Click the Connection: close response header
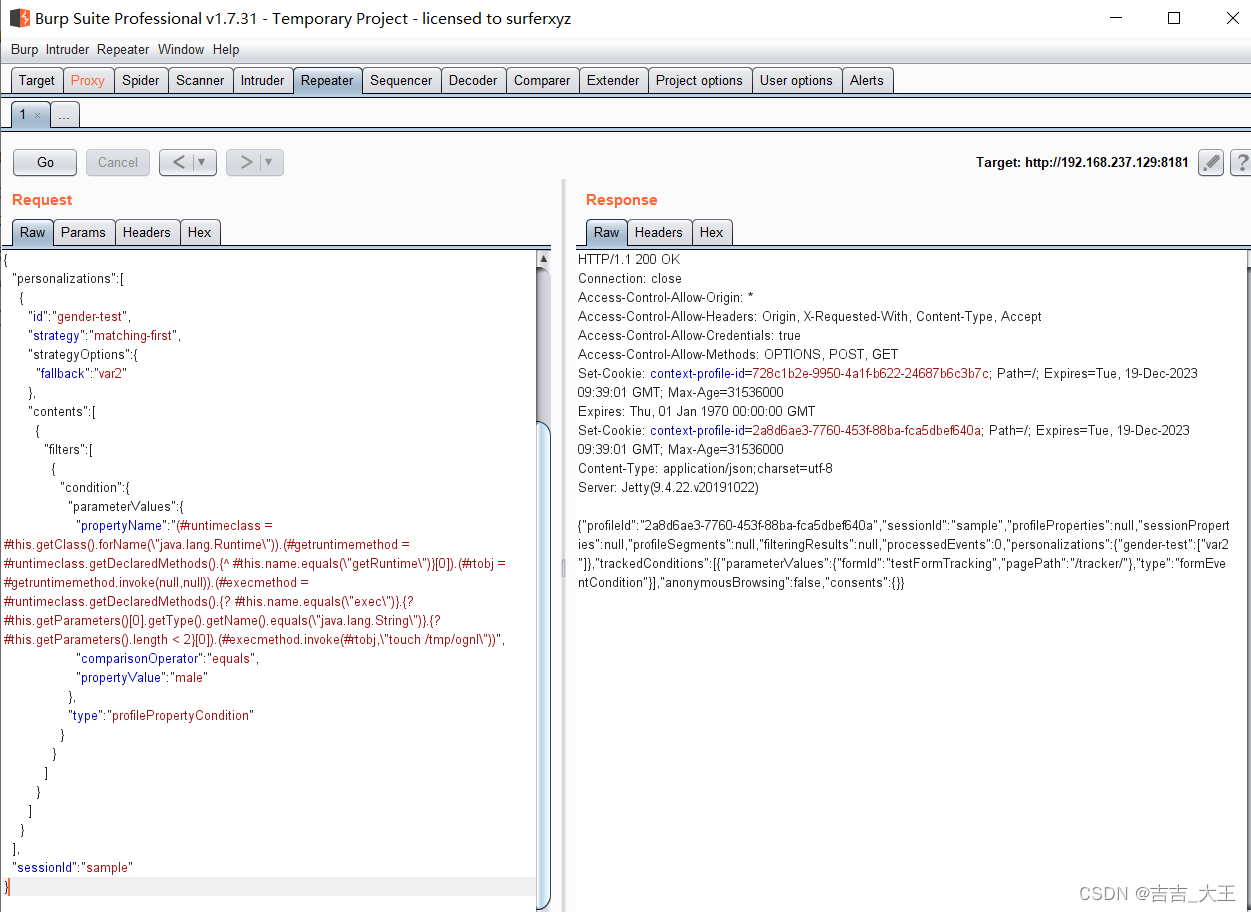This screenshot has height=912, width=1251. click(x=629, y=278)
